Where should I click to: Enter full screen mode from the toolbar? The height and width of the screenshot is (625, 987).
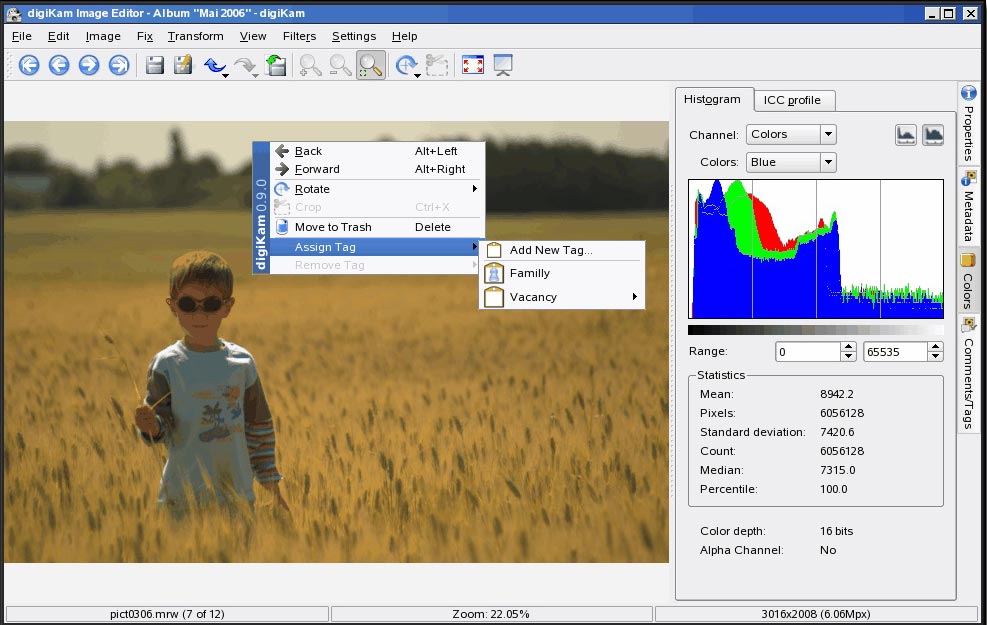point(473,65)
